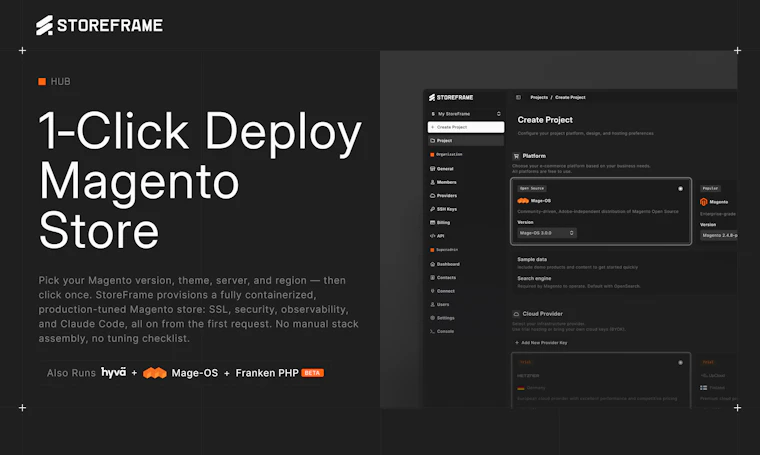This screenshot has width=760, height=455.
Task: Click the Platform shopping cart icon
Action: [516, 156]
